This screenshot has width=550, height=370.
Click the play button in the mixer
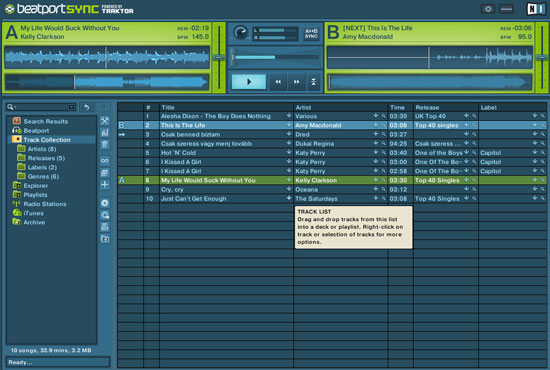[x=249, y=82]
